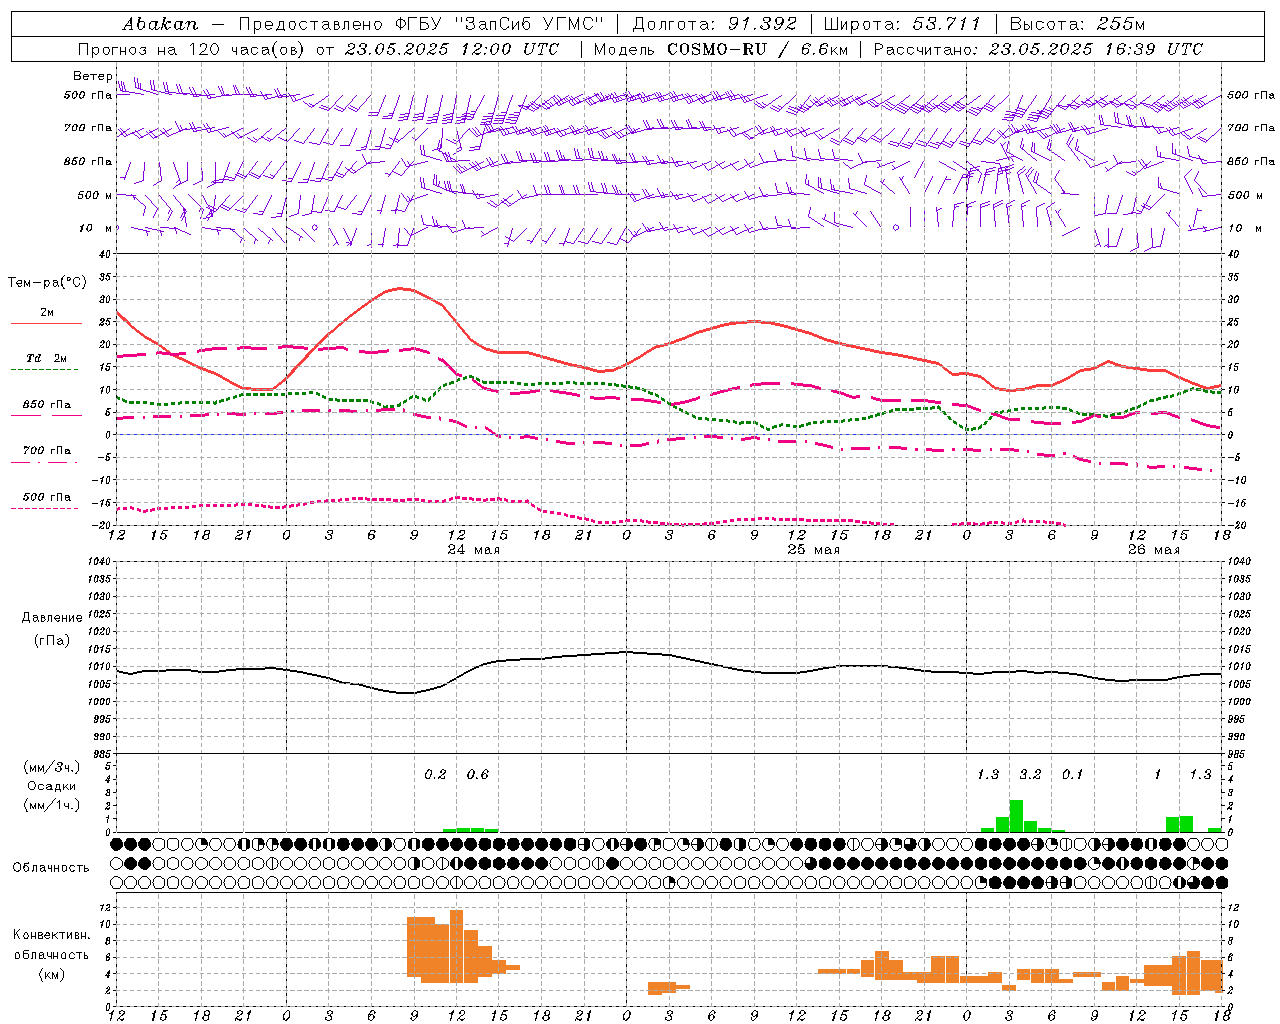This screenshot has height=1024, width=1280.
Task: Click the tallest orange convective cloud bar
Action: pos(457,946)
